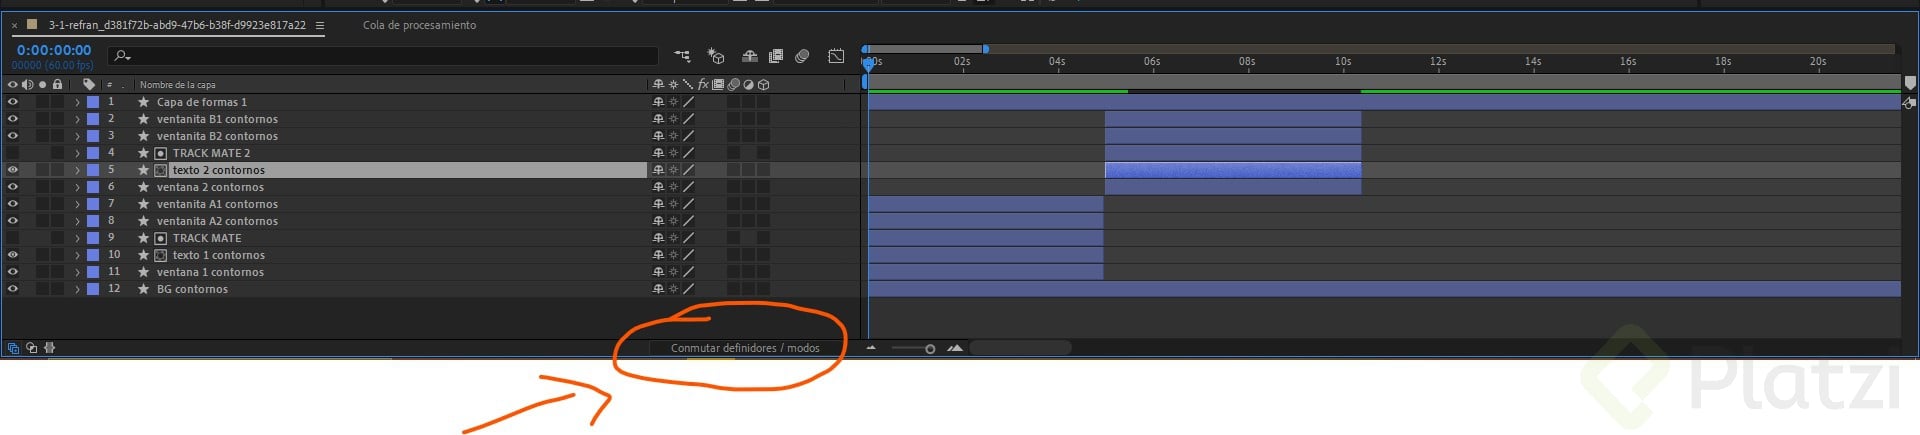Click the timeline zoom slider knob
This screenshot has height=435, width=1920.
click(x=930, y=349)
